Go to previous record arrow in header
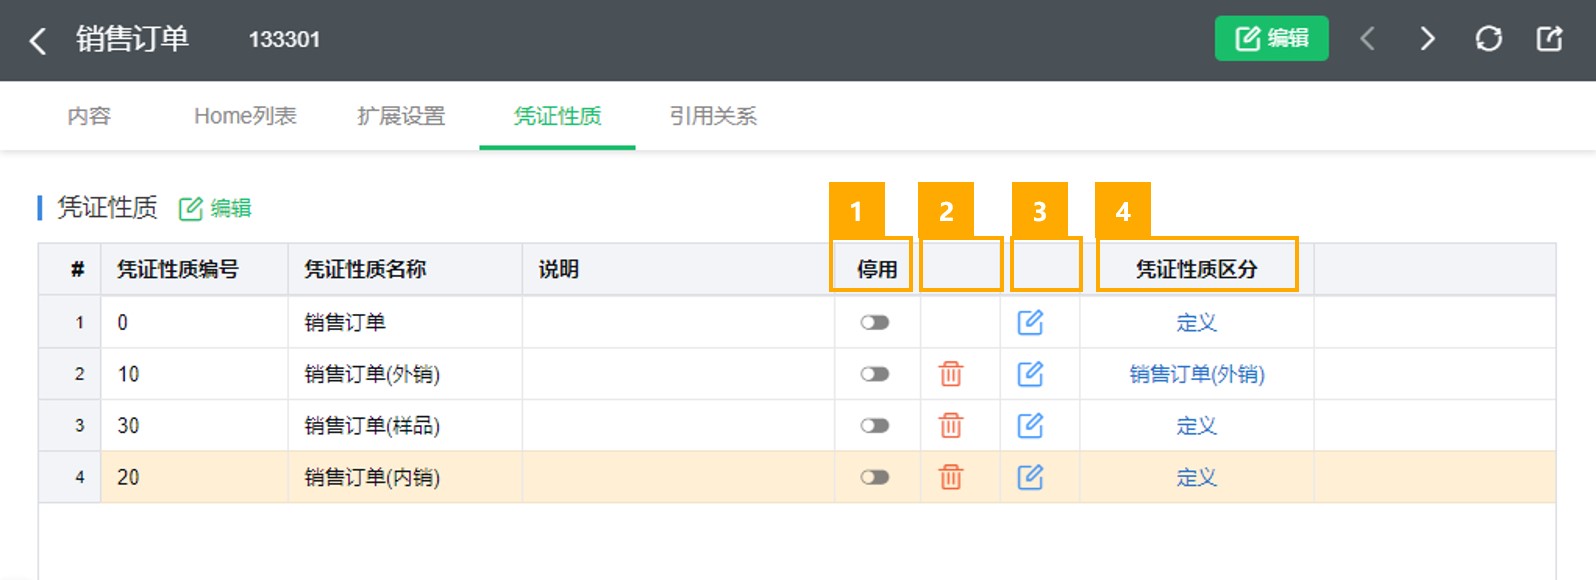 (1367, 39)
